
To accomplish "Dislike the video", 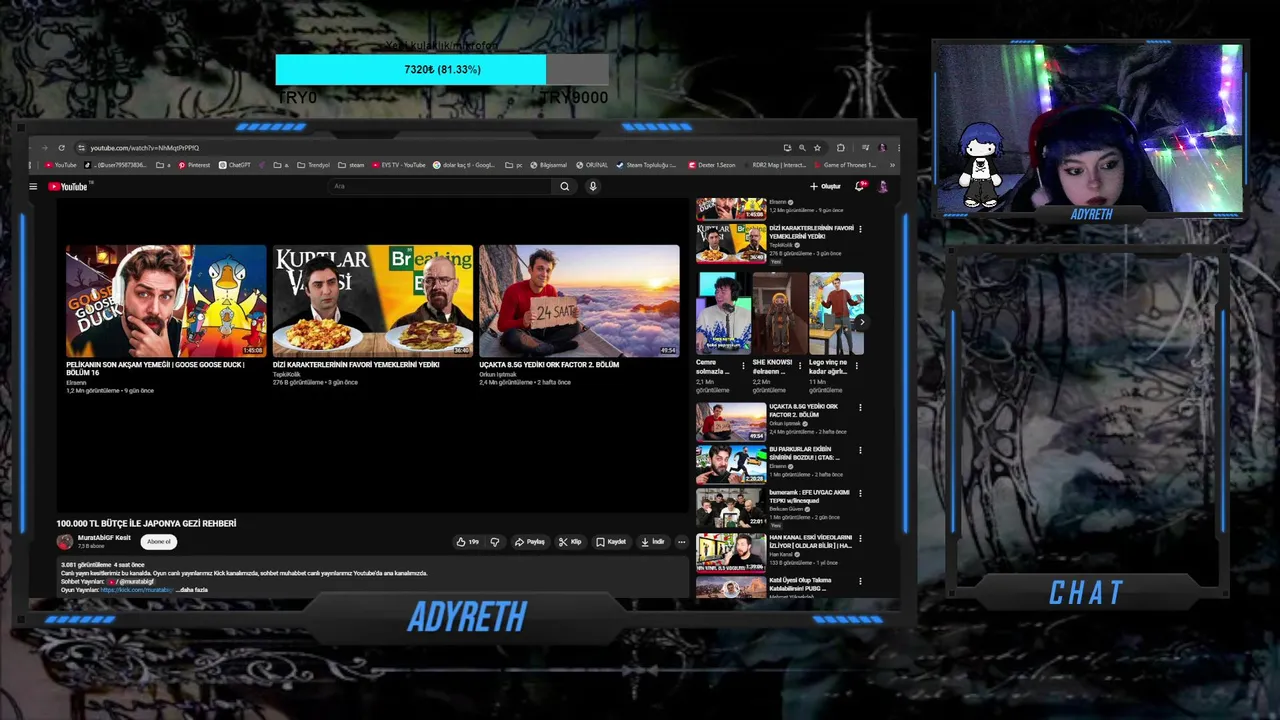I will click(x=495, y=542).
